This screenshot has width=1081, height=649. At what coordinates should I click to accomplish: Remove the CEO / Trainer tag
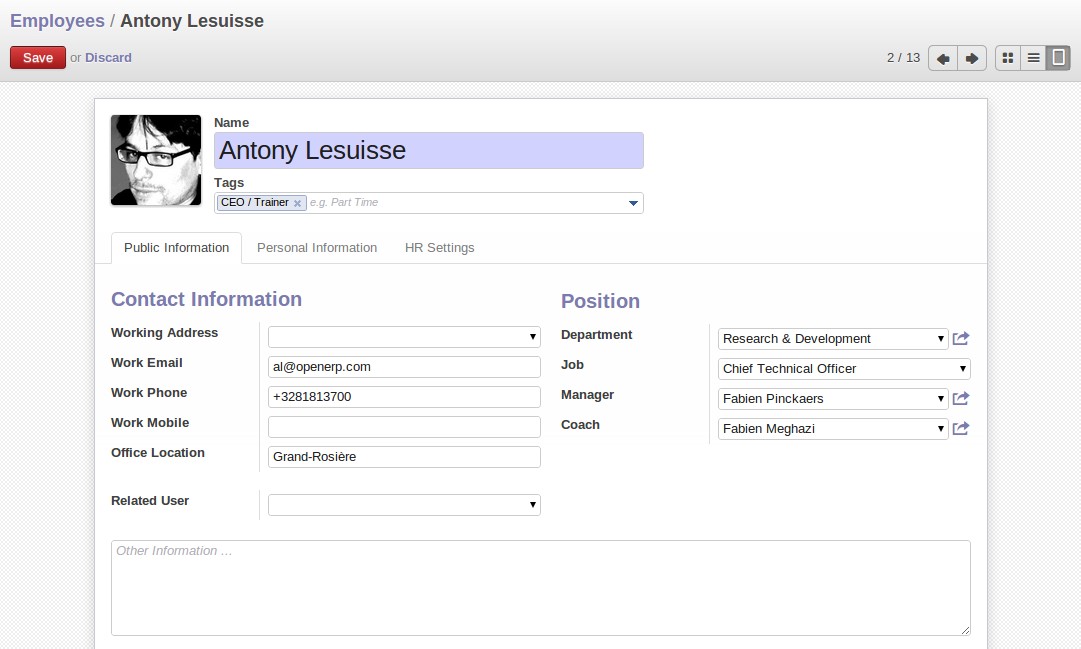tap(297, 203)
